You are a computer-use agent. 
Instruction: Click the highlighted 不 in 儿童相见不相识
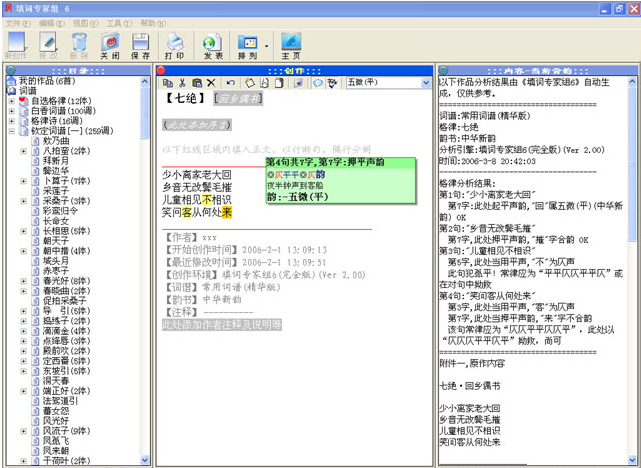207,200
